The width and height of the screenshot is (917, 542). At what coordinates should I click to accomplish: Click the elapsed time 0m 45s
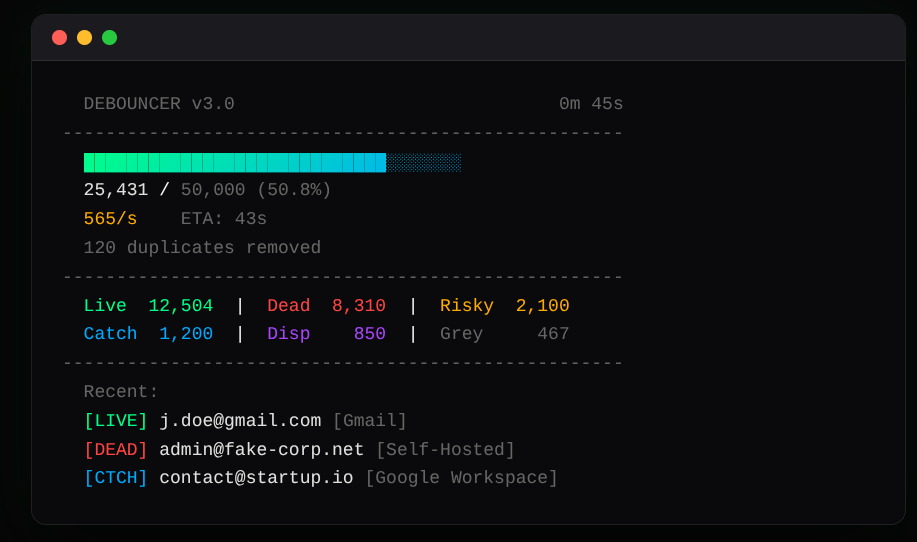click(x=591, y=103)
